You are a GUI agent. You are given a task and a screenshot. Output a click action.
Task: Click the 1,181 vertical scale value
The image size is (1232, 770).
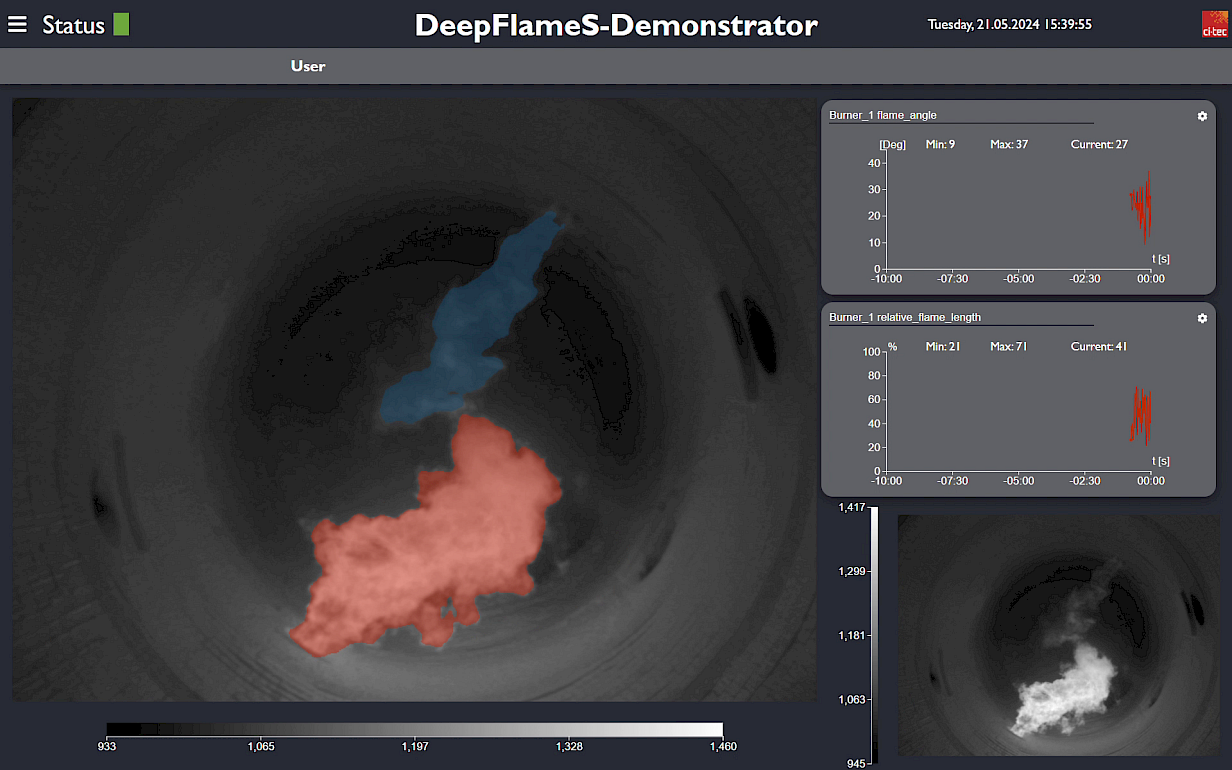coord(852,636)
